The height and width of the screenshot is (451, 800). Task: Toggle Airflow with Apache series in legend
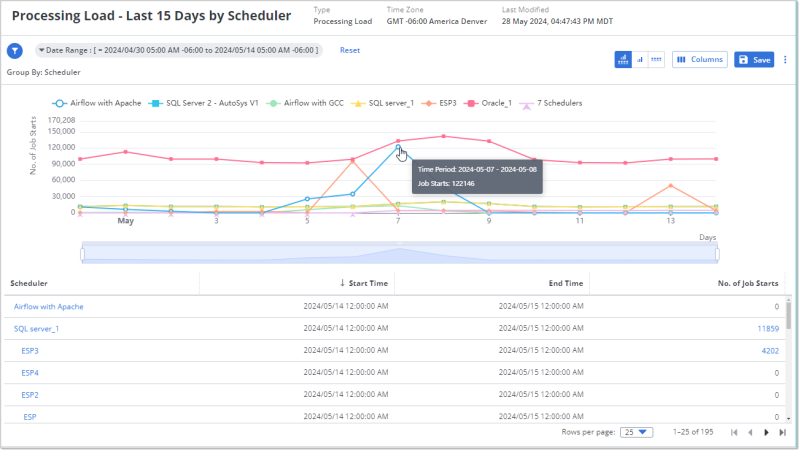(96, 103)
